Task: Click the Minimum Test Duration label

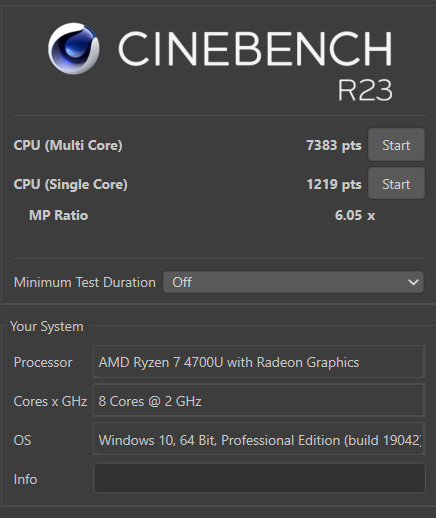Action: click(85, 282)
